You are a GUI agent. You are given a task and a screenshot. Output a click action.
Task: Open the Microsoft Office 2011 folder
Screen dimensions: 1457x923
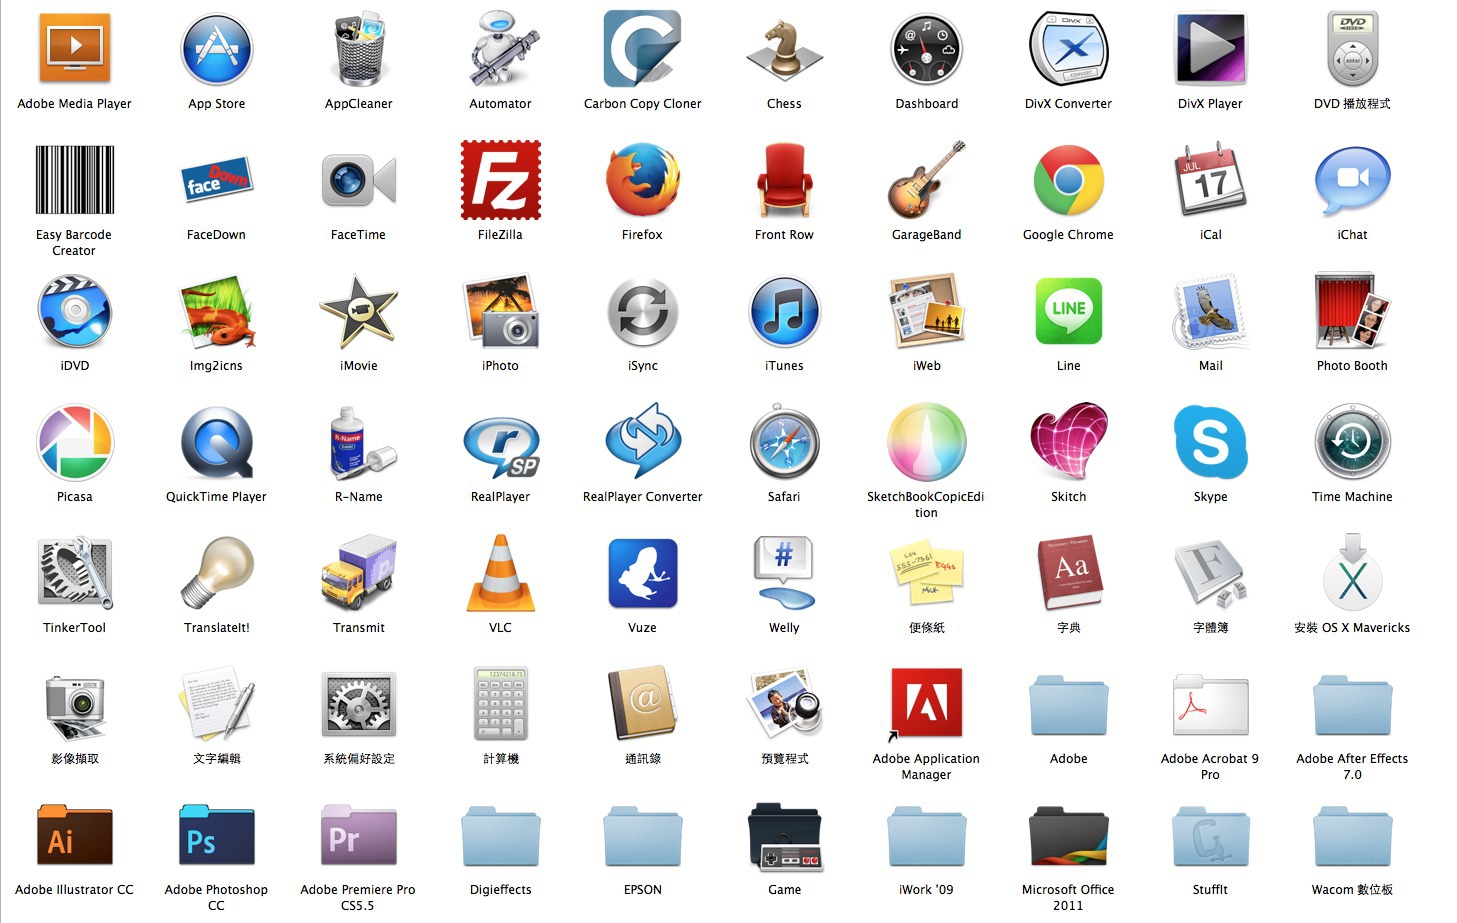coord(1069,835)
